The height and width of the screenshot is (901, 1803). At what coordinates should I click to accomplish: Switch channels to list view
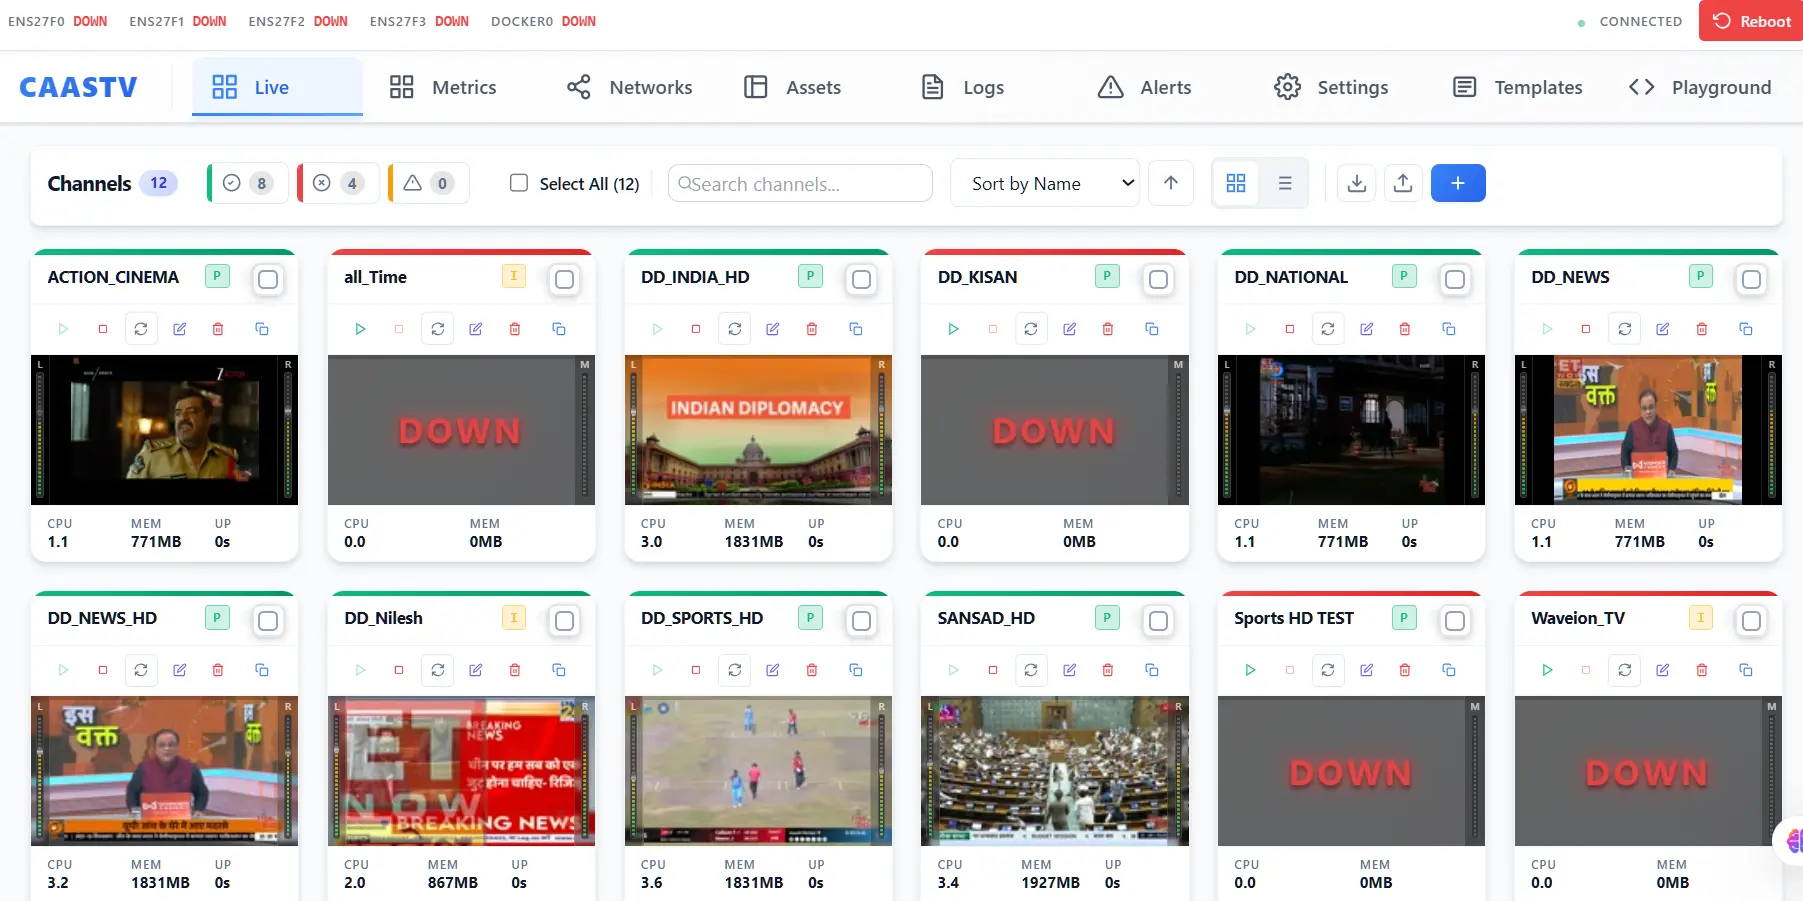point(1285,183)
